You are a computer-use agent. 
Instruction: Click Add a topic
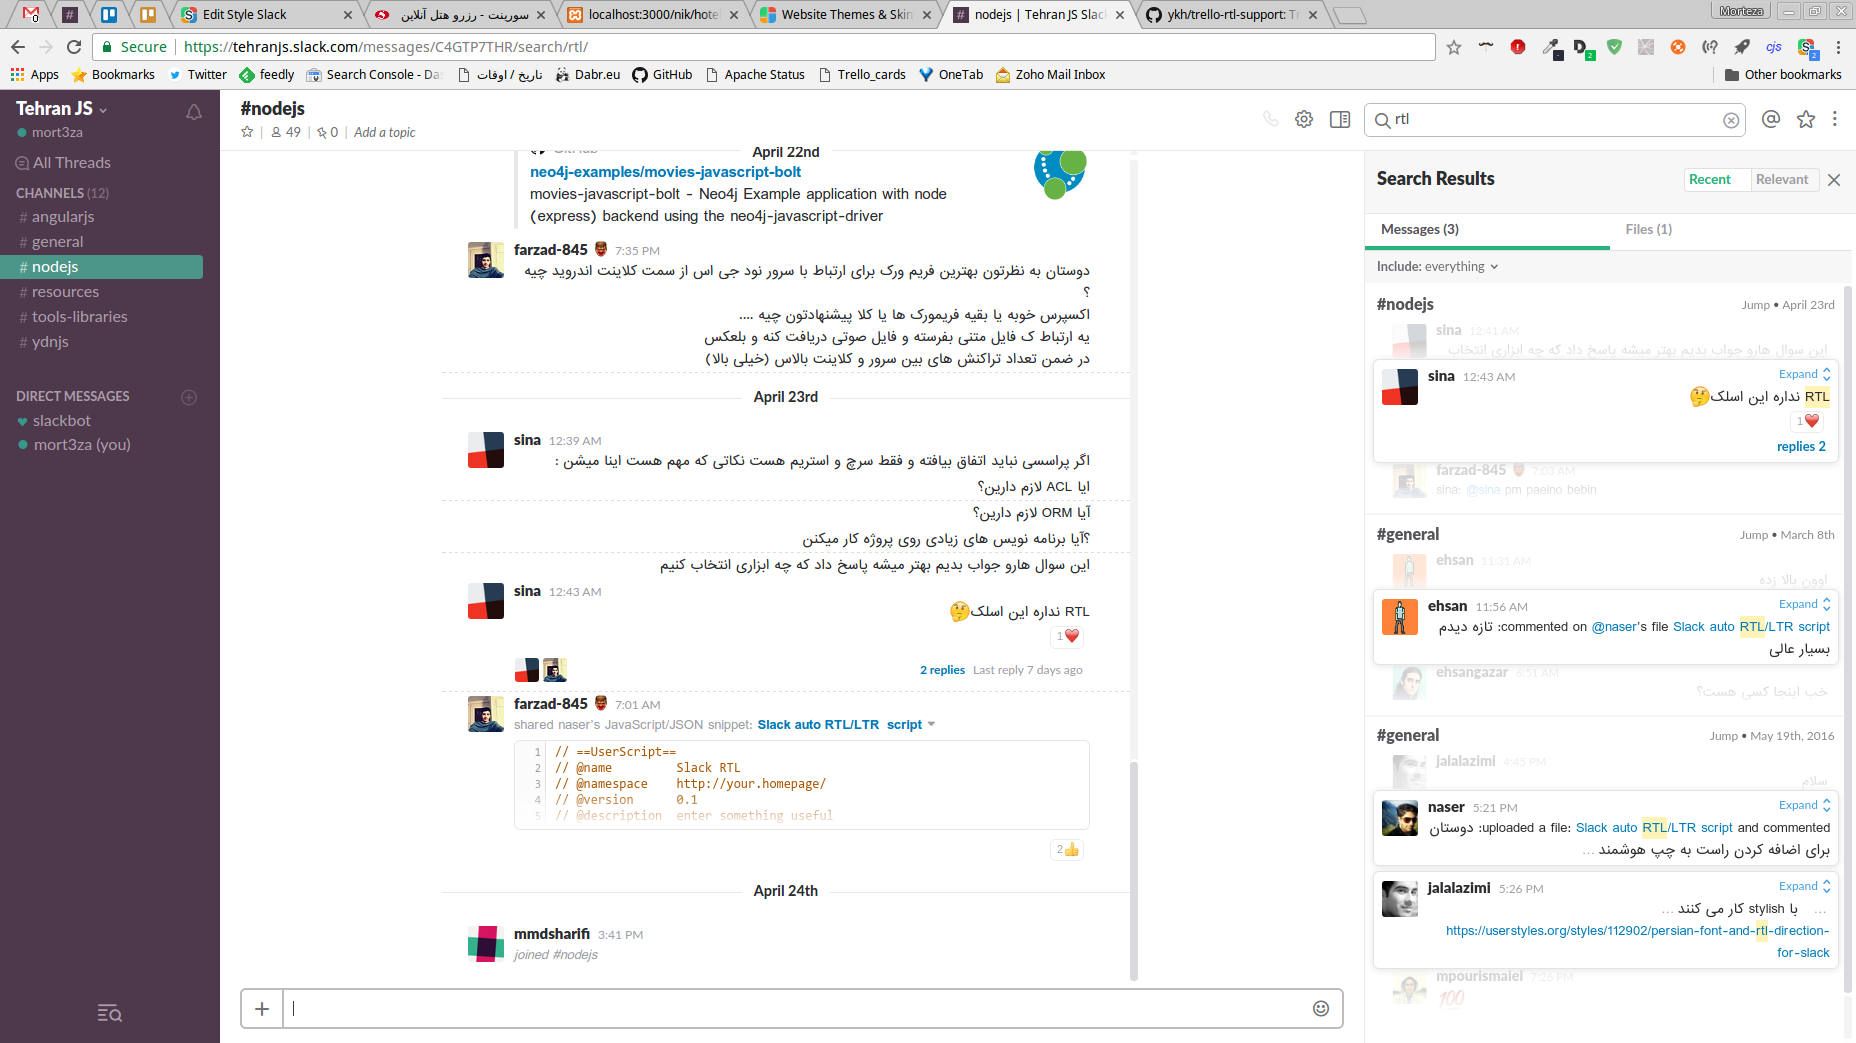[x=384, y=132]
